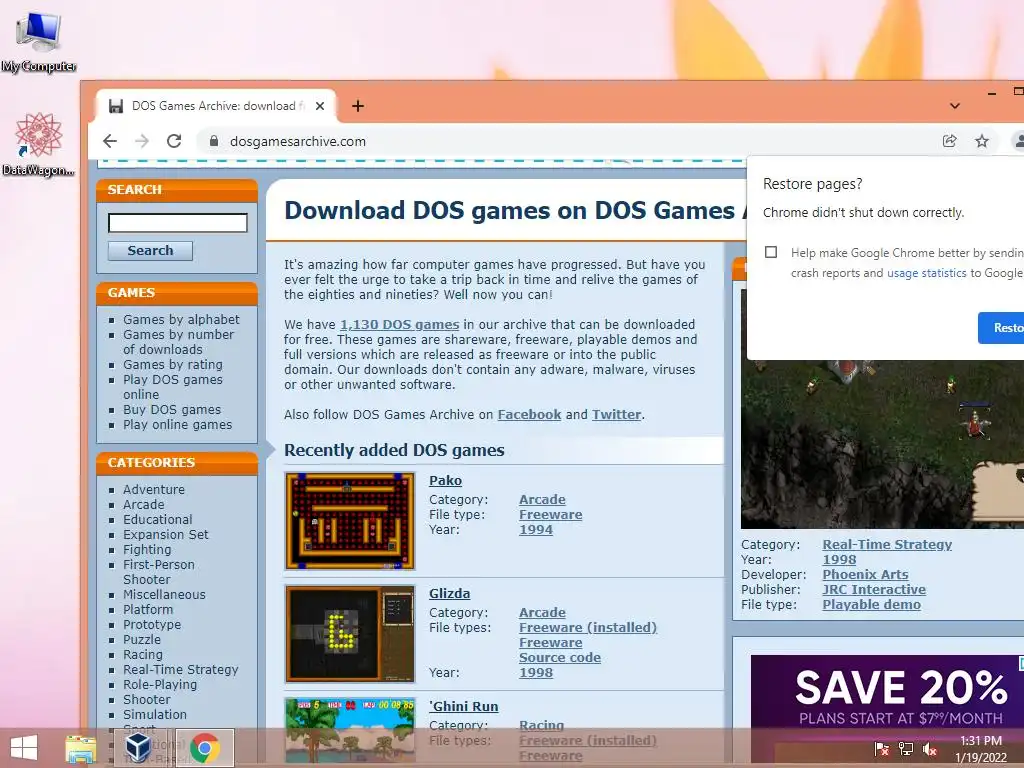The width and height of the screenshot is (1024, 768).
Task: Open the JRC Interactive publisher link
Action: (x=874, y=590)
